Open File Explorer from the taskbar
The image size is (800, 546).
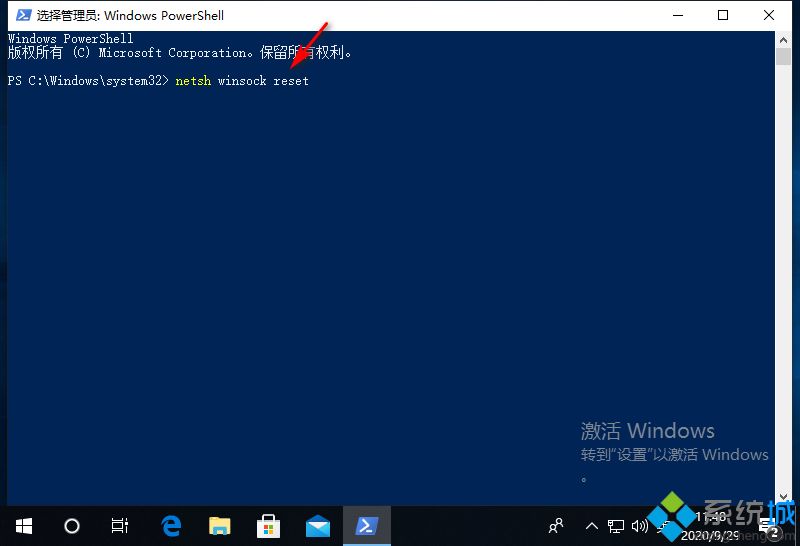click(220, 526)
